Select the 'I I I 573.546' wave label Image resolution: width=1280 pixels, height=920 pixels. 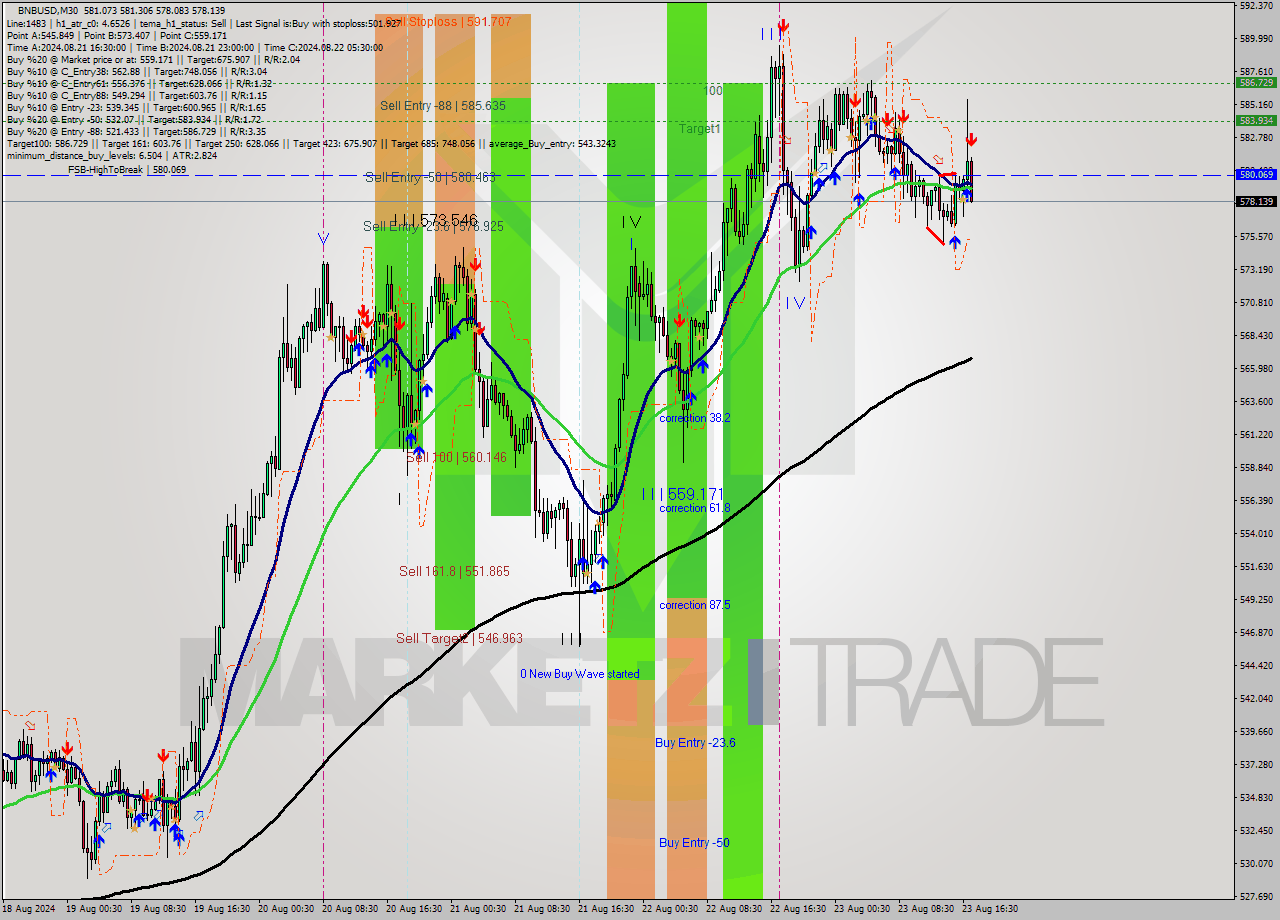click(x=434, y=219)
